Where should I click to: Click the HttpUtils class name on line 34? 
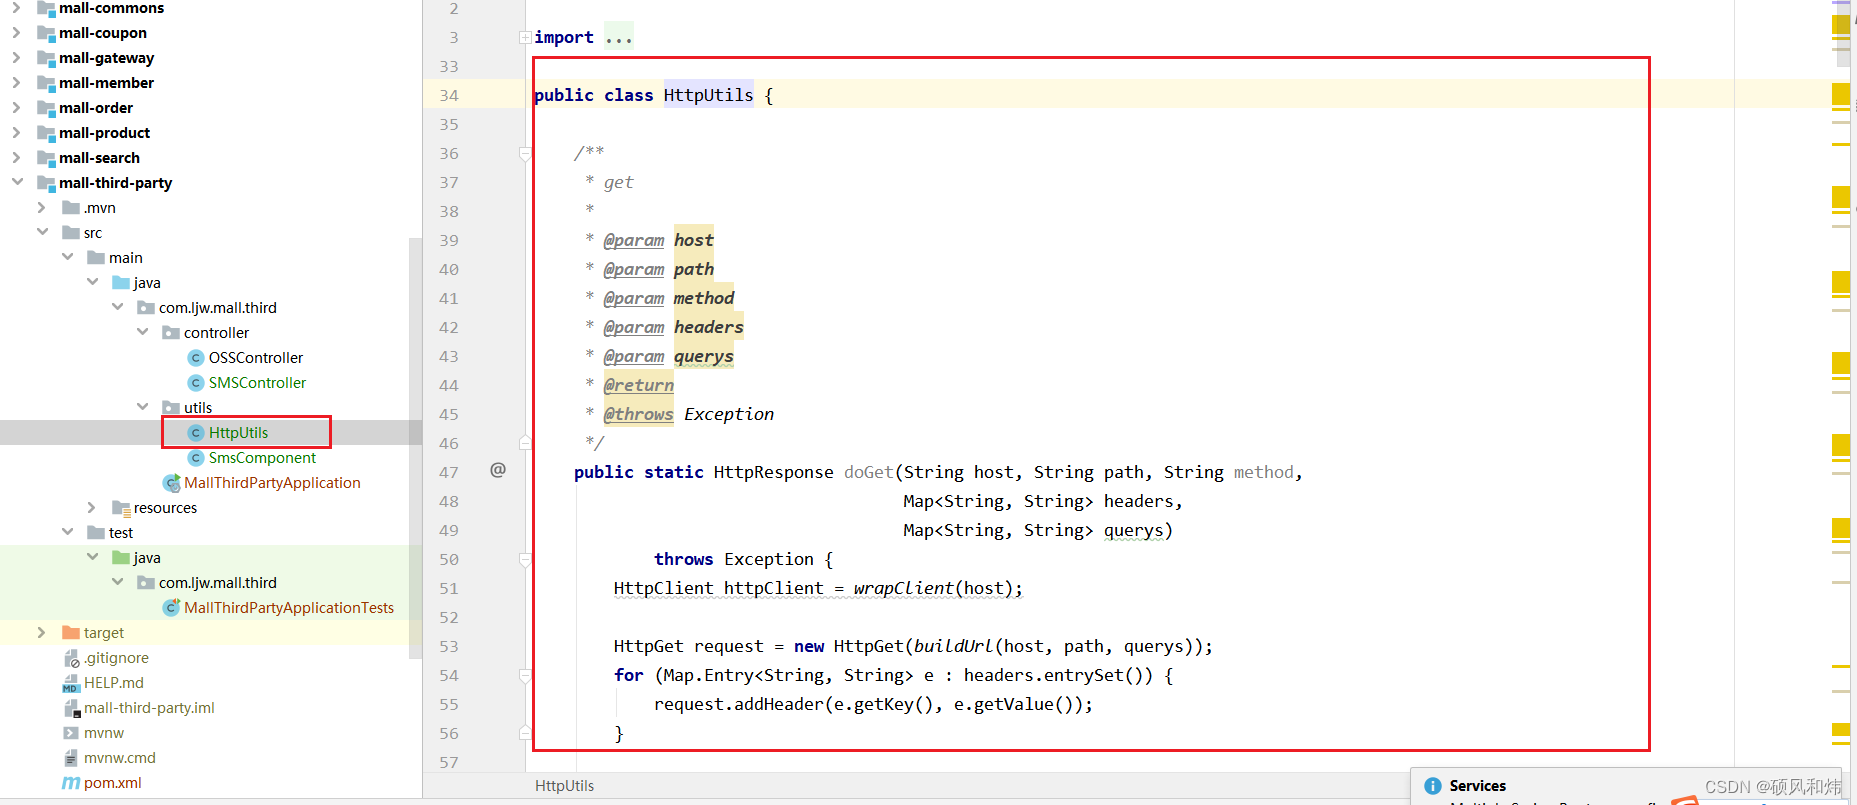[x=708, y=95]
